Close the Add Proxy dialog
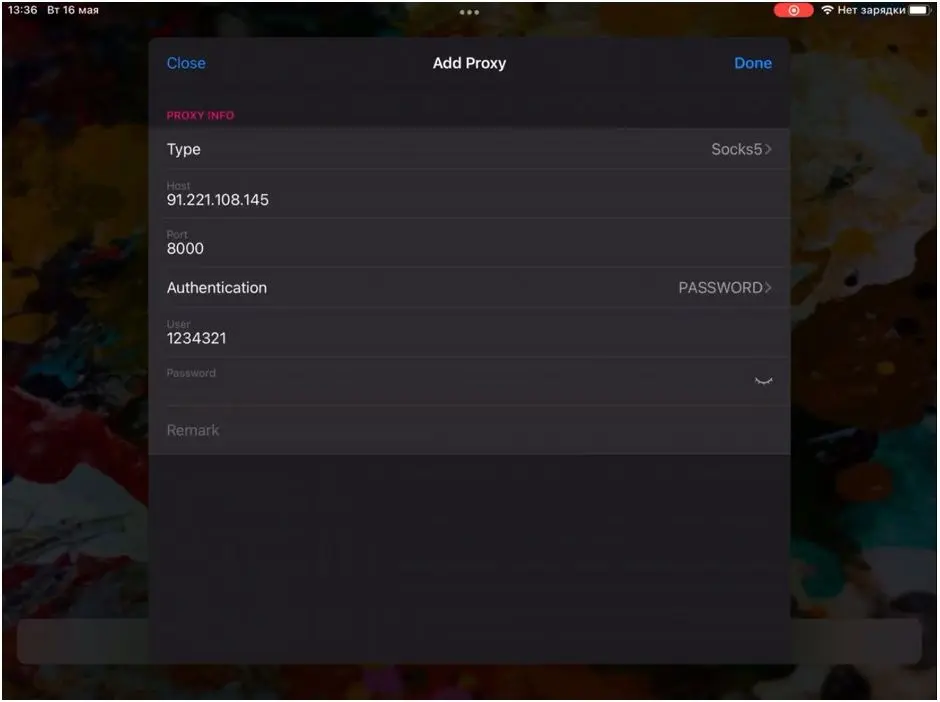The image size is (940, 702). pyautogui.click(x=186, y=63)
